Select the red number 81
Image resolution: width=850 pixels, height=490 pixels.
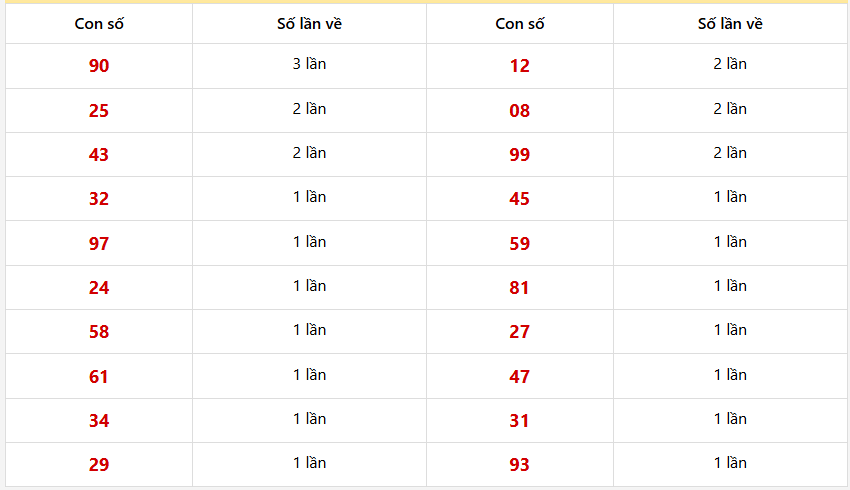[519, 287]
